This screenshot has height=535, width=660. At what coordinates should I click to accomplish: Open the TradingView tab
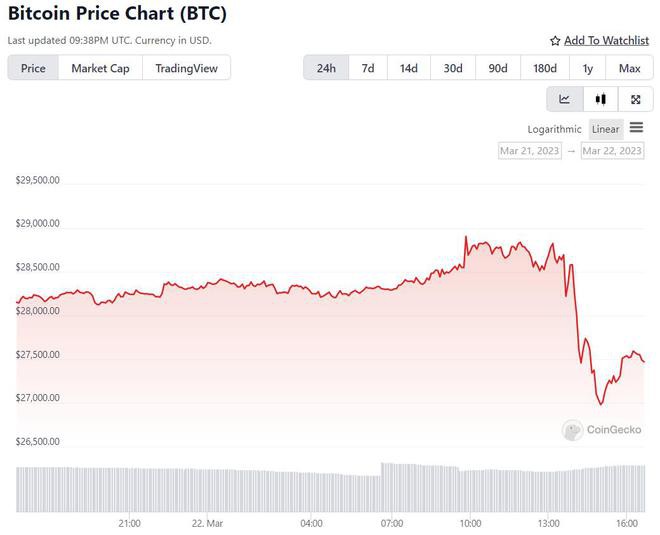[186, 68]
